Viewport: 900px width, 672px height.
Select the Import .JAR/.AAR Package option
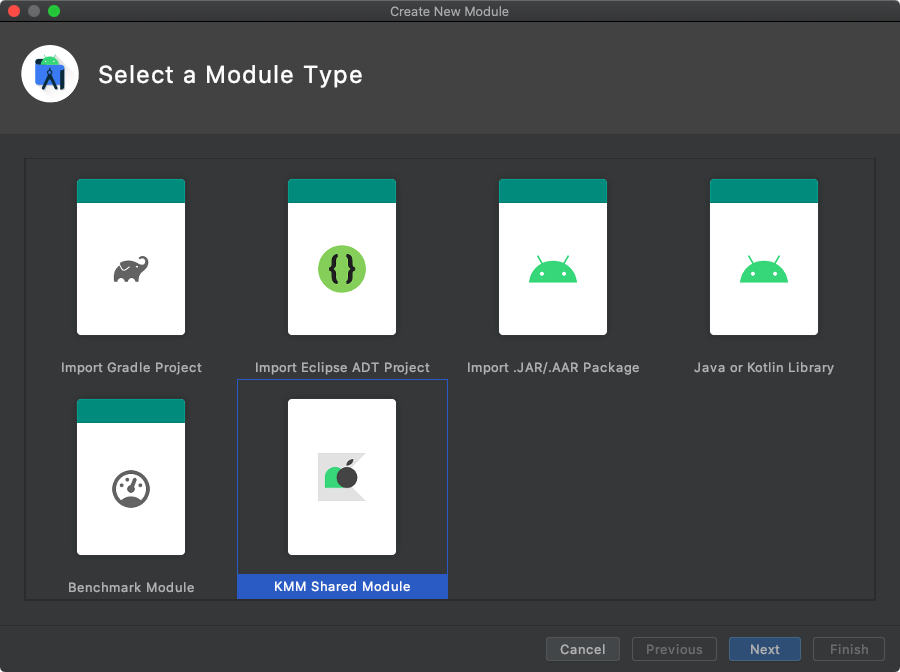(553, 256)
